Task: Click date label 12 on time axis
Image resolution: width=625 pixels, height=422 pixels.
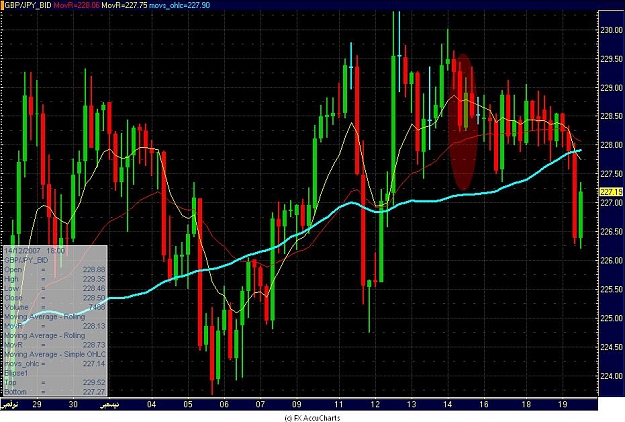Action: point(375,404)
